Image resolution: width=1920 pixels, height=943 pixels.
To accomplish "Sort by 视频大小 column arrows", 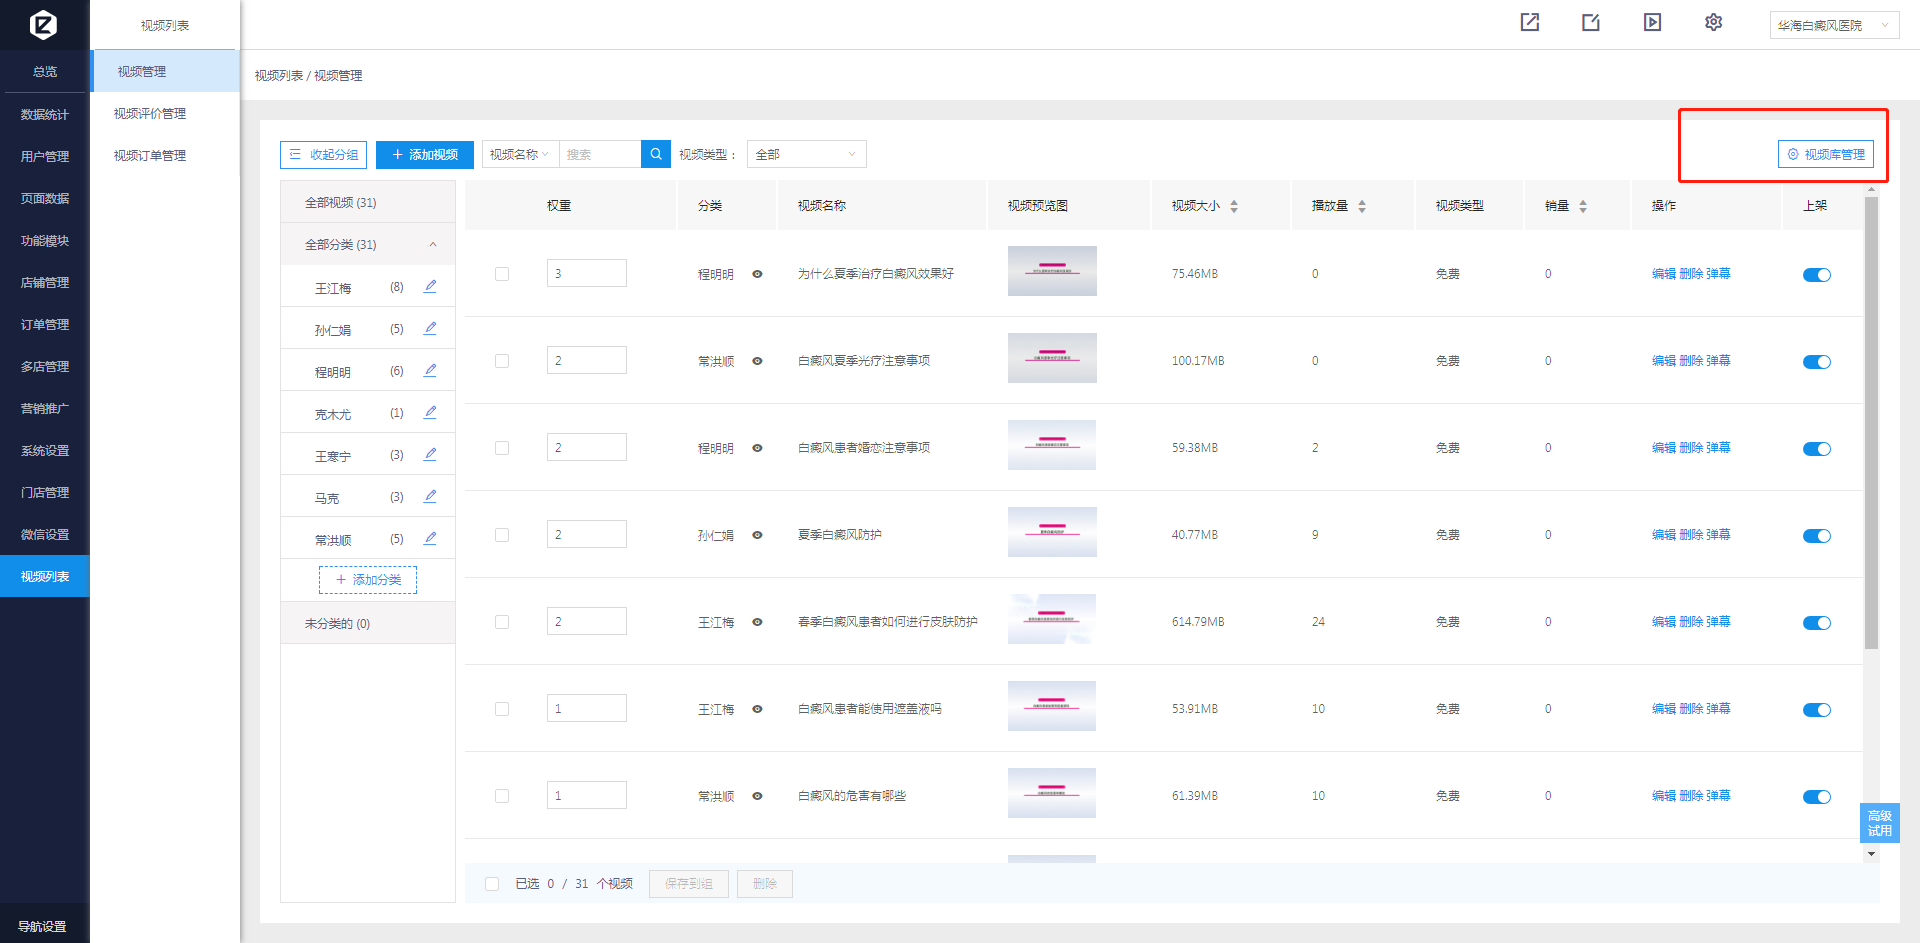I will click(1234, 206).
